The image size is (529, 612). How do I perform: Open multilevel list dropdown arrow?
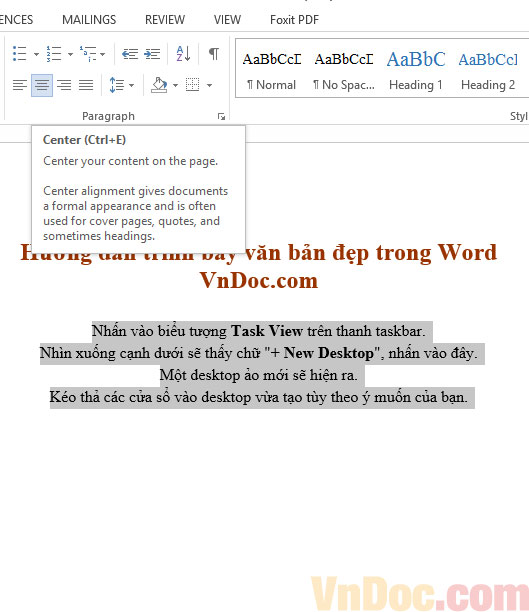[x=103, y=54]
